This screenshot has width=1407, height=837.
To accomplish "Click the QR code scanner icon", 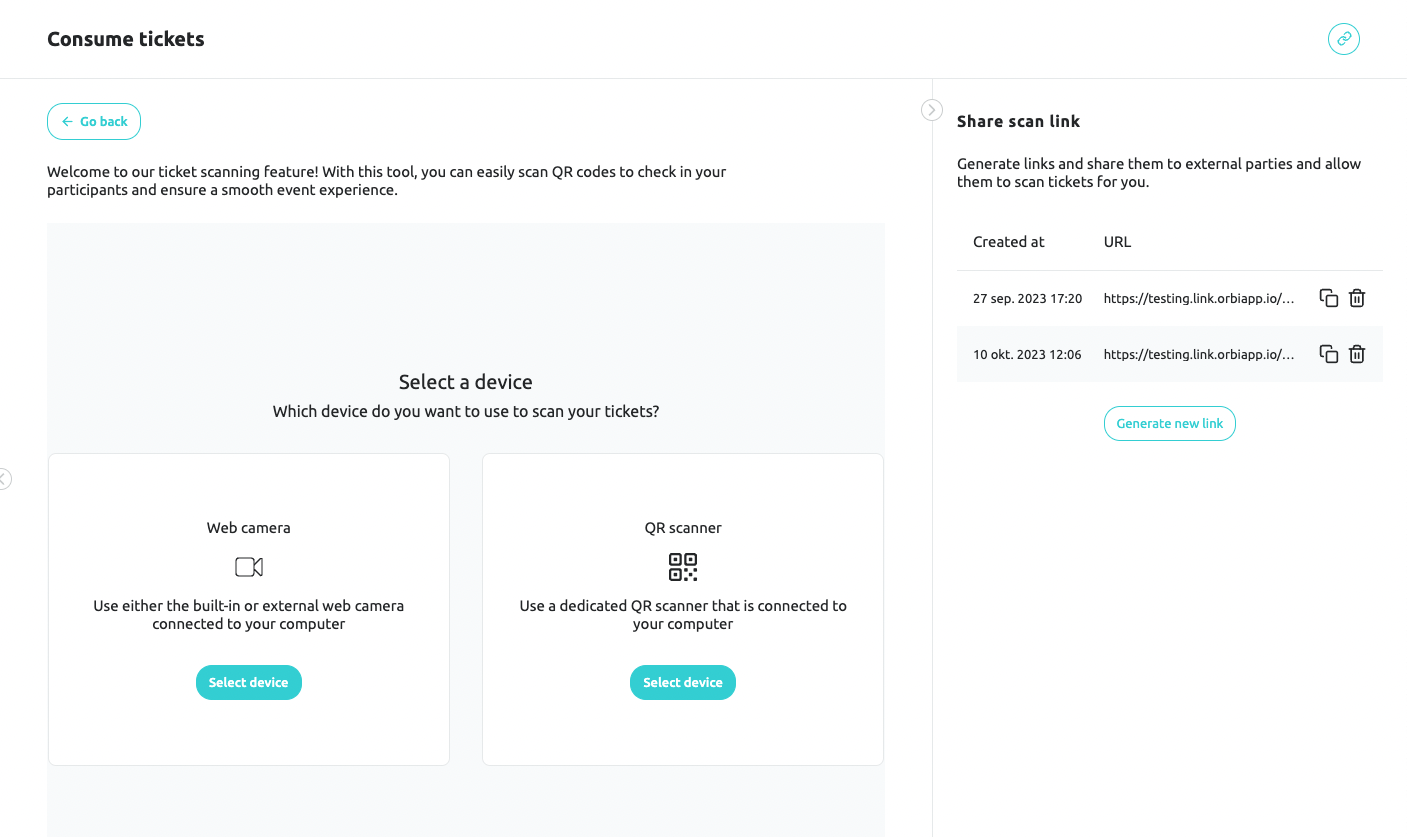I will pos(683,567).
